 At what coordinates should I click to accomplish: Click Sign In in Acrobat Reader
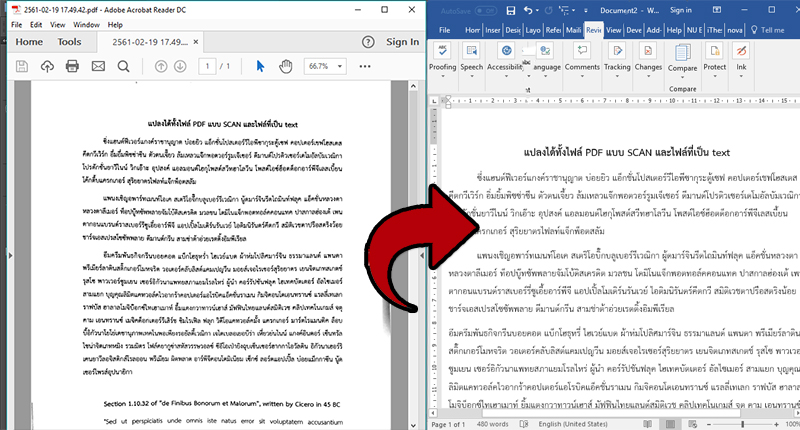click(x=402, y=42)
